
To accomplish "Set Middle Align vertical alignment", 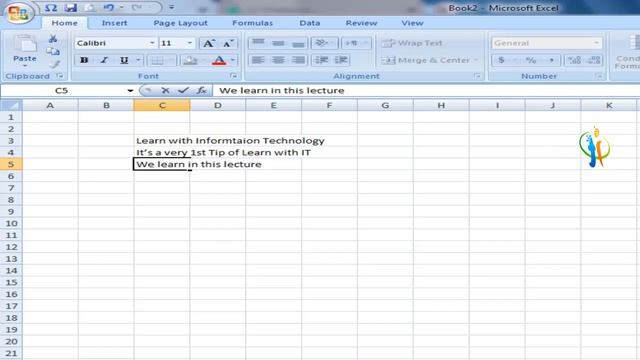I will click(278, 43).
